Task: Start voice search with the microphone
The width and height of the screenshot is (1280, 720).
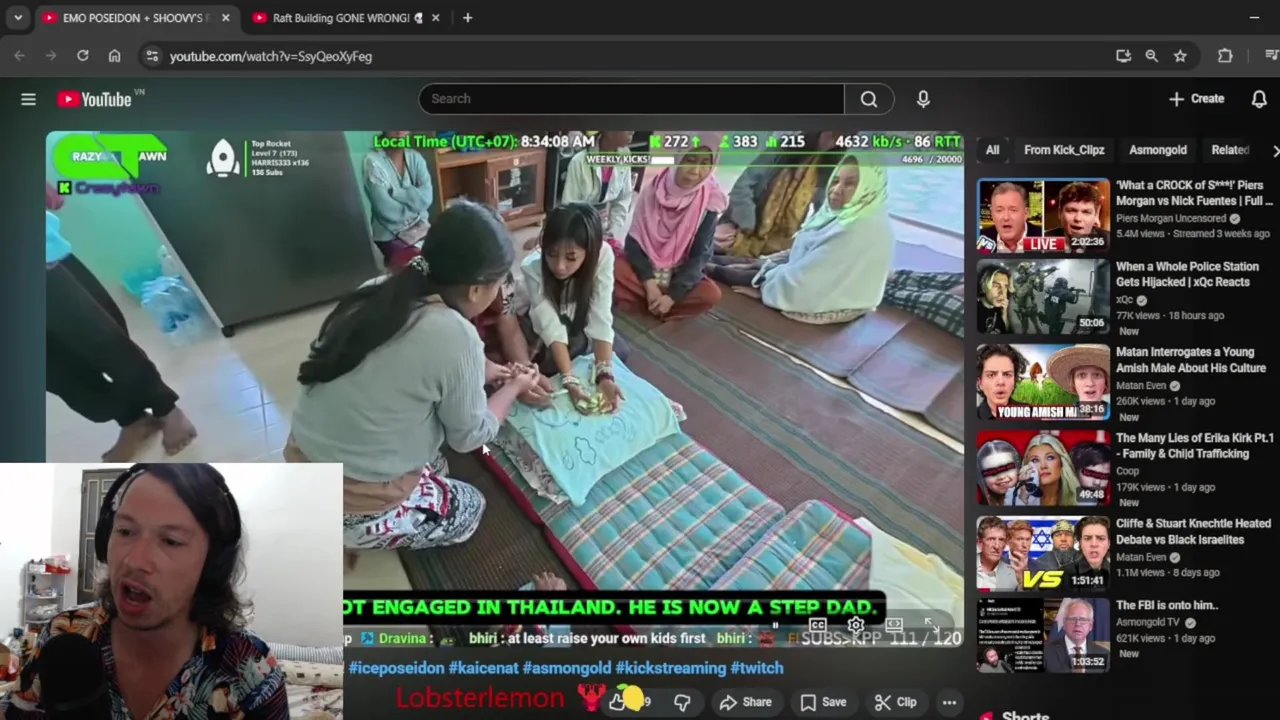Action: (923, 99)
